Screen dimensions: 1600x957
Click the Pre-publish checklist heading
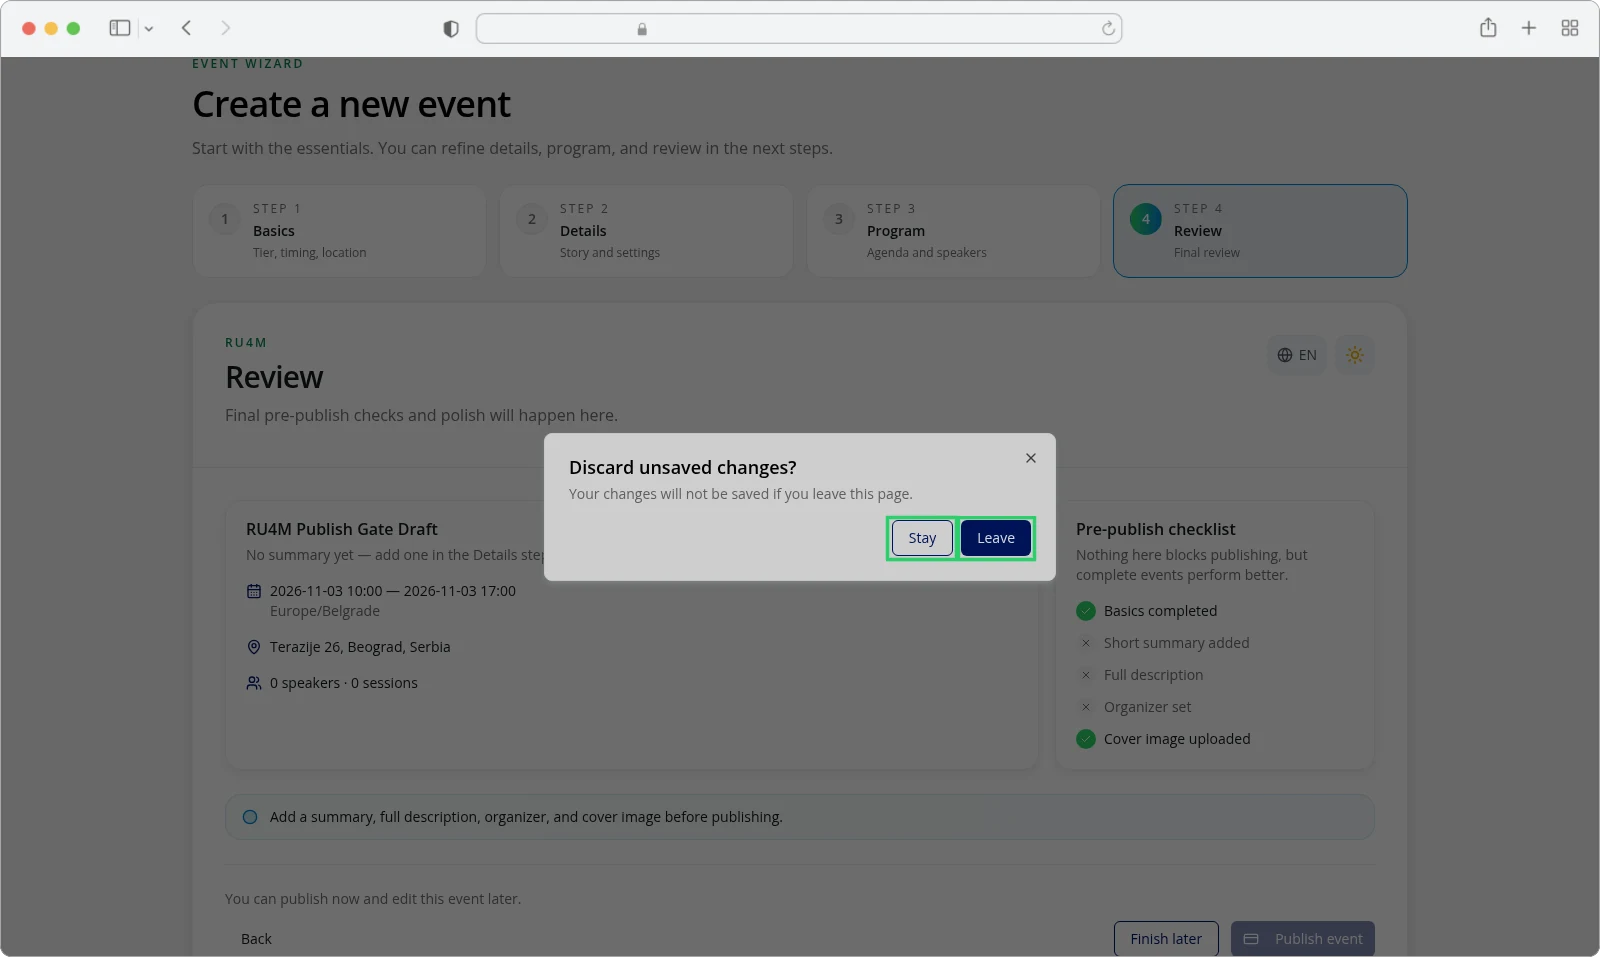click(x=1156, y=529)
